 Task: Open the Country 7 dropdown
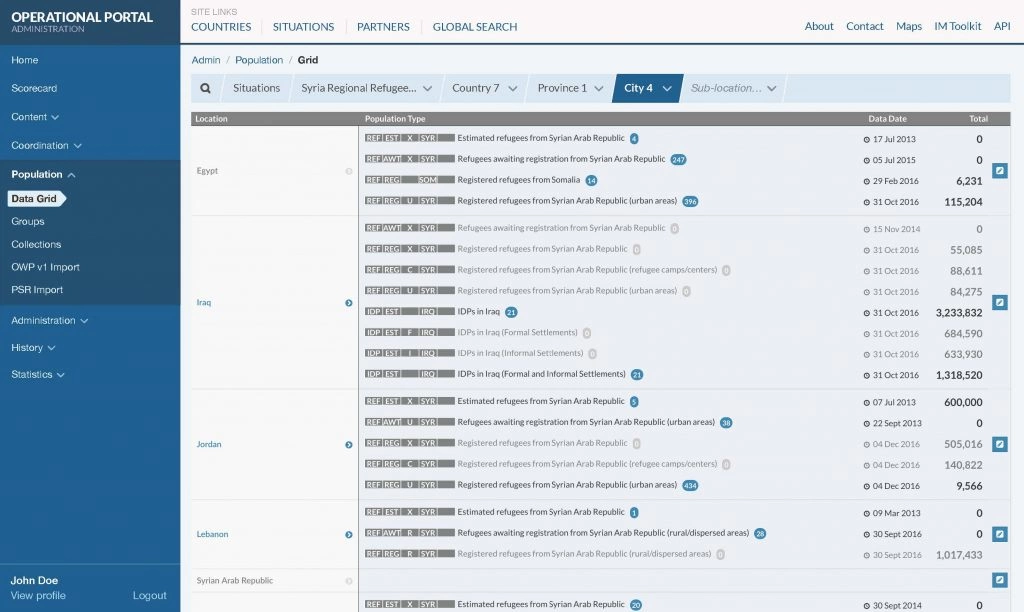(484, 88)
